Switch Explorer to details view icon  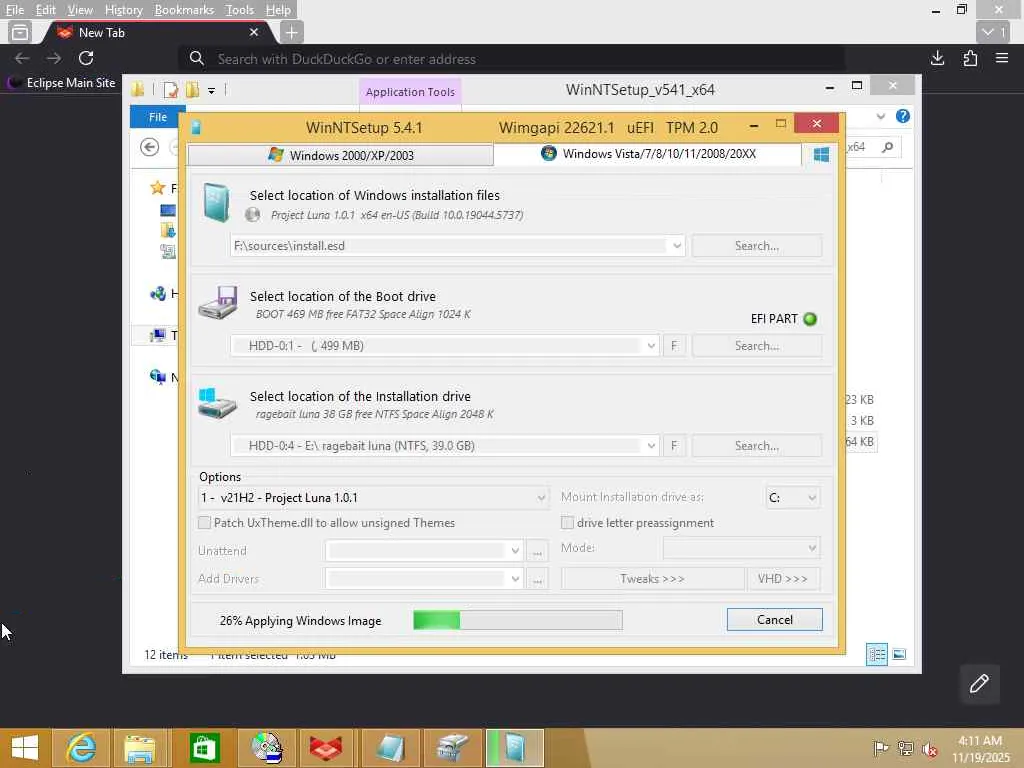tap(876, 654)
